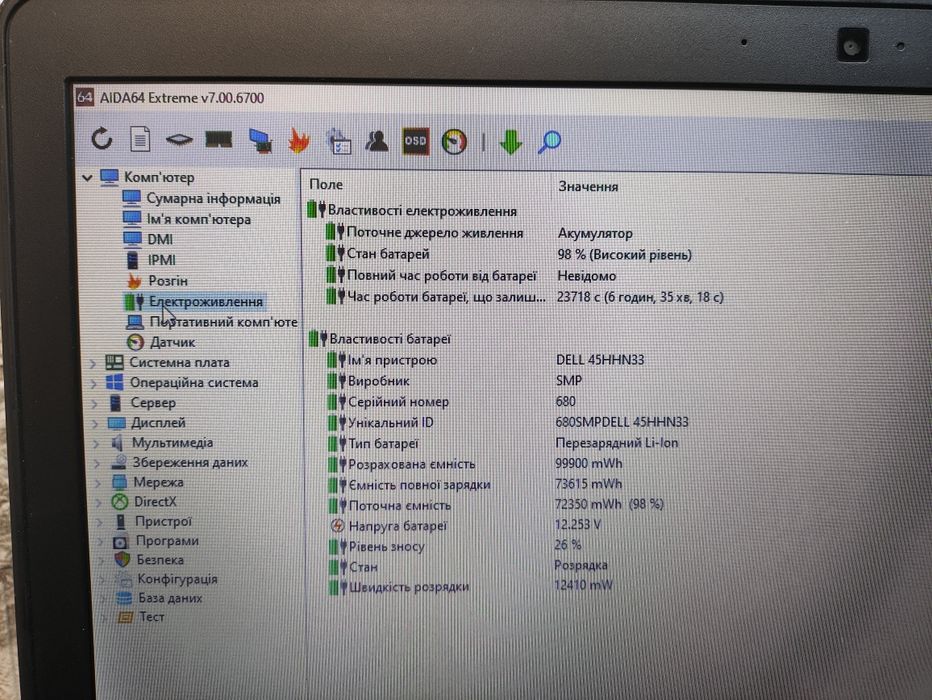
Task: Click the memory module toolbar icon
Action: (x=219, y=140)
